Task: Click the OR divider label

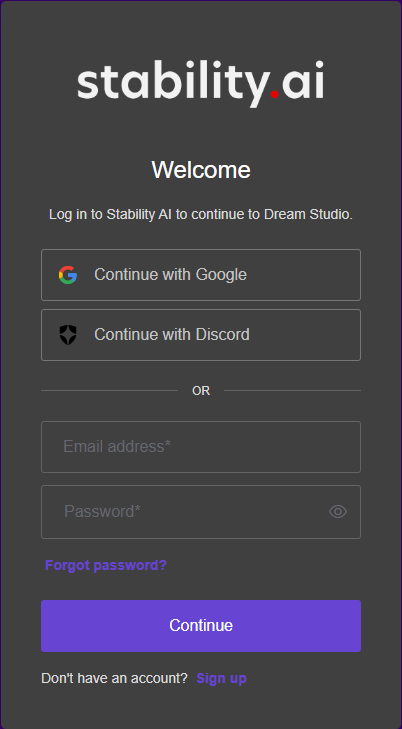Action: click(201, 391)
